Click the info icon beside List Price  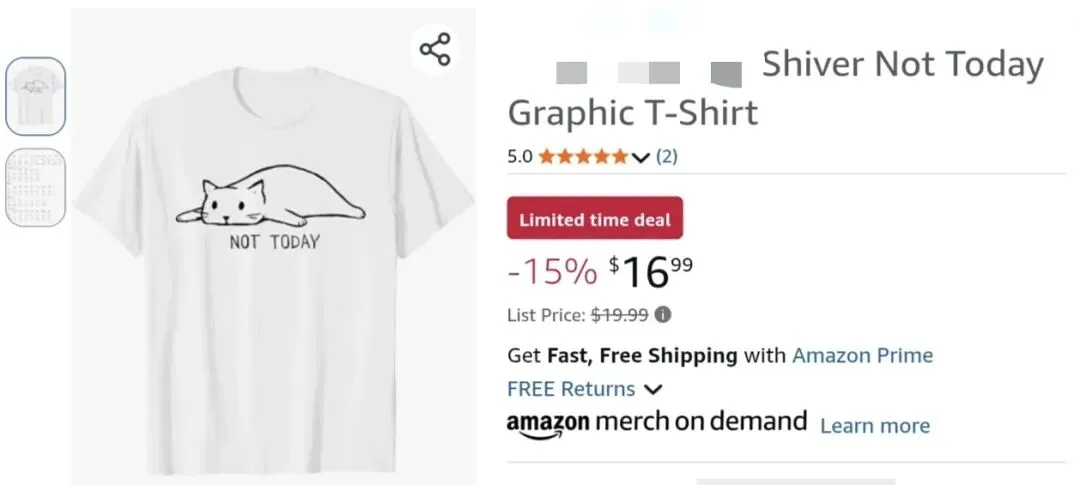(663, 314)
